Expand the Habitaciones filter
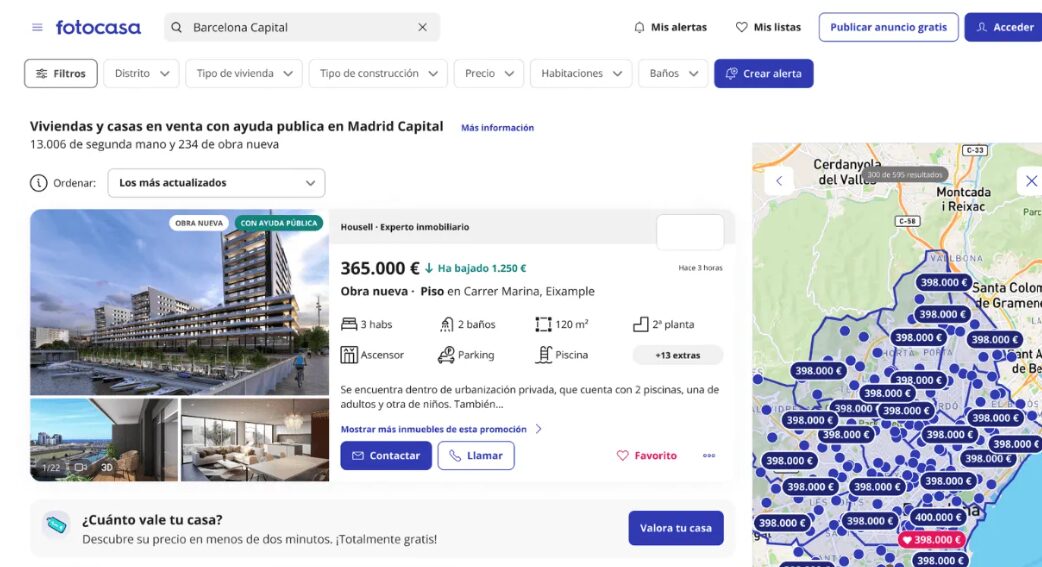This screenshot has width=1042, height=567. 580,73
